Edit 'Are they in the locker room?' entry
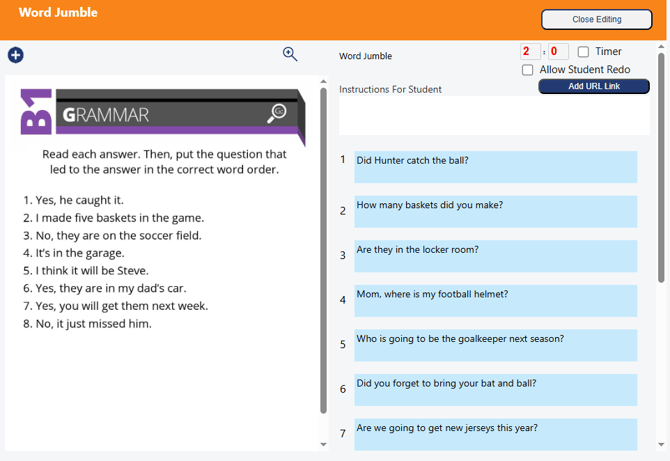The width and height of the screenshot is (670, 461). [x=495, y=256]
